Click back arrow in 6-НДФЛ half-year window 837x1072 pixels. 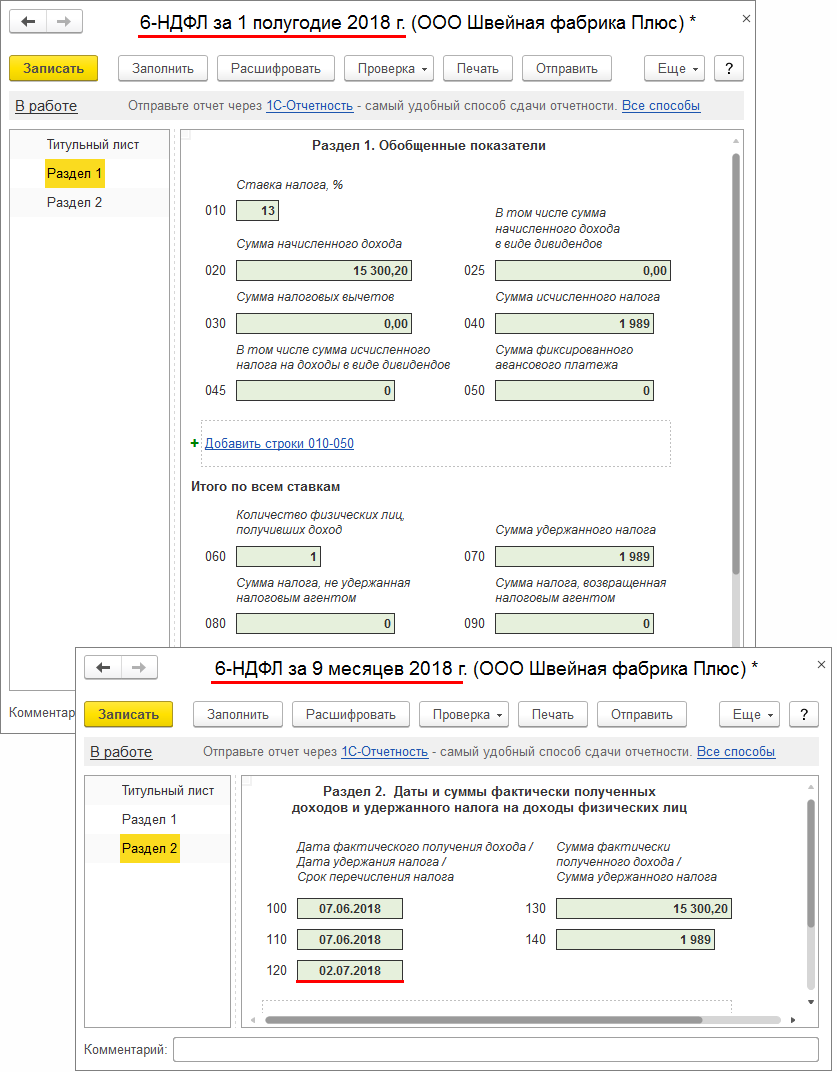(x=29, y=21)
